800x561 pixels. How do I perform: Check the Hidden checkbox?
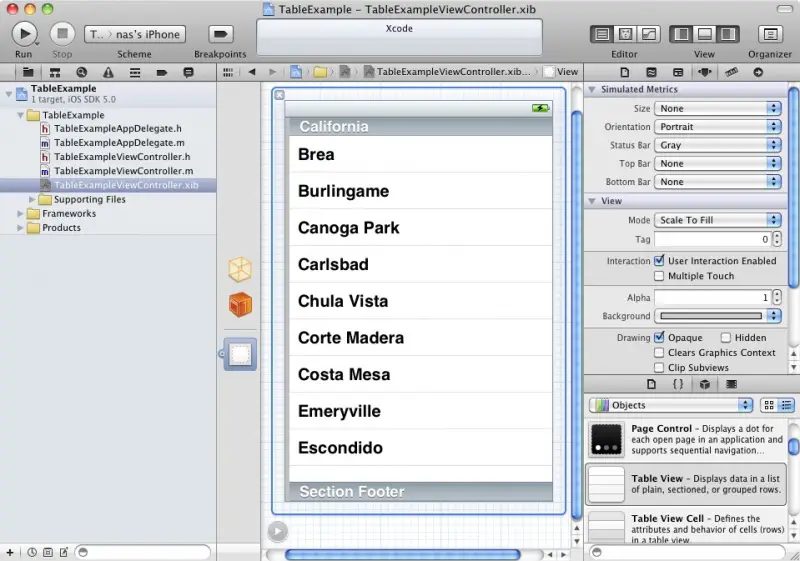(727, 338)
